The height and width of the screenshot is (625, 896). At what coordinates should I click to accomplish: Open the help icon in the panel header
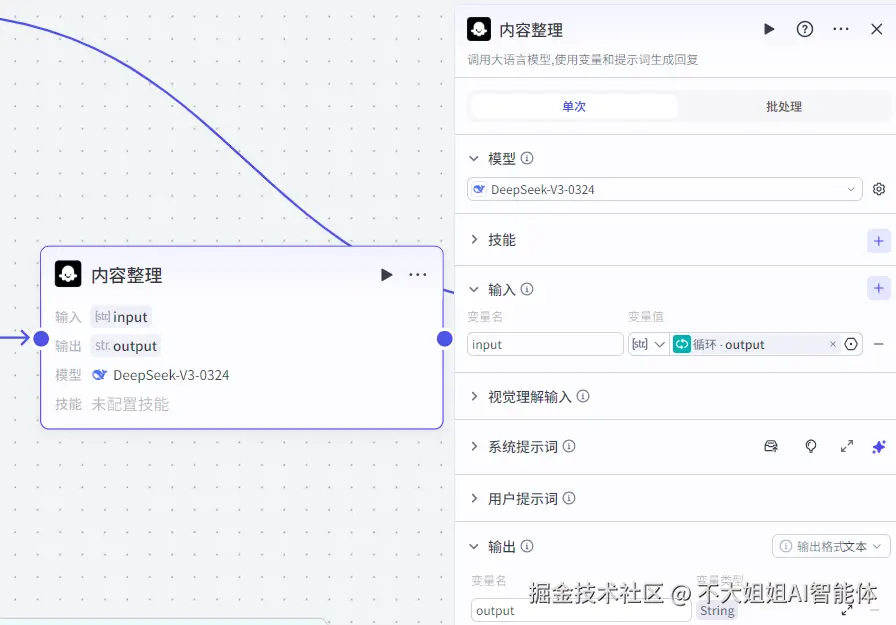coord(805,29)
